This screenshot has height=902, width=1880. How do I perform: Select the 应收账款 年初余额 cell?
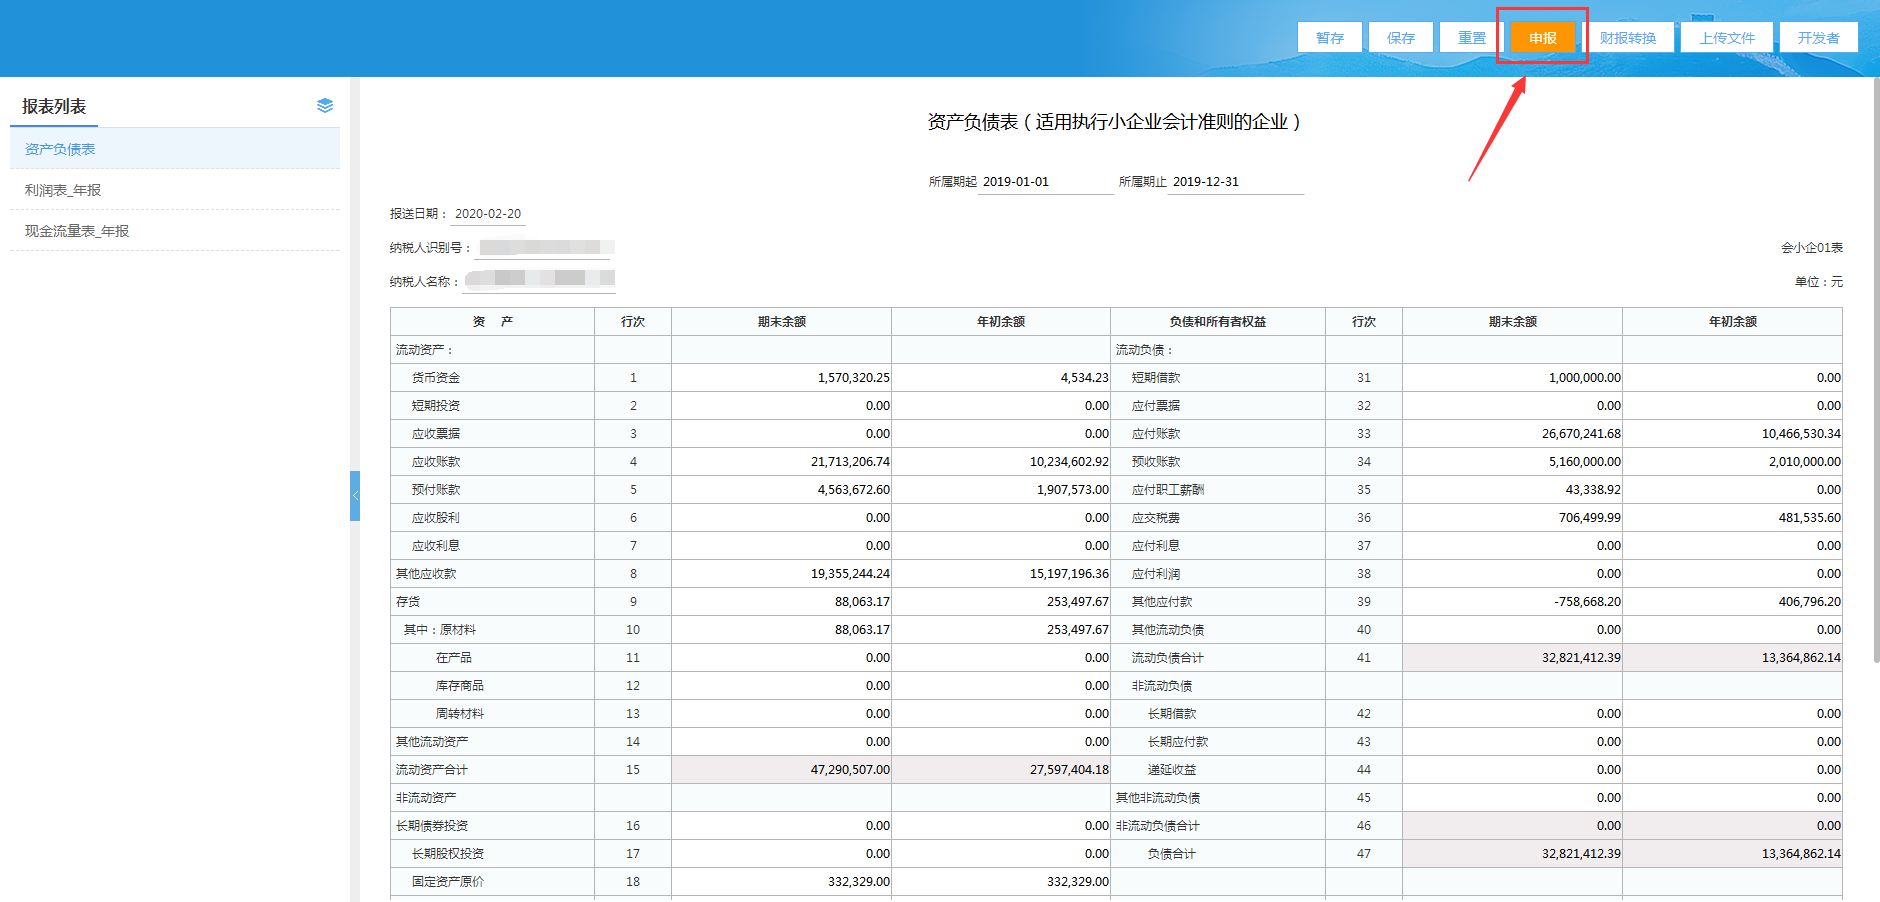[1000, 462]
